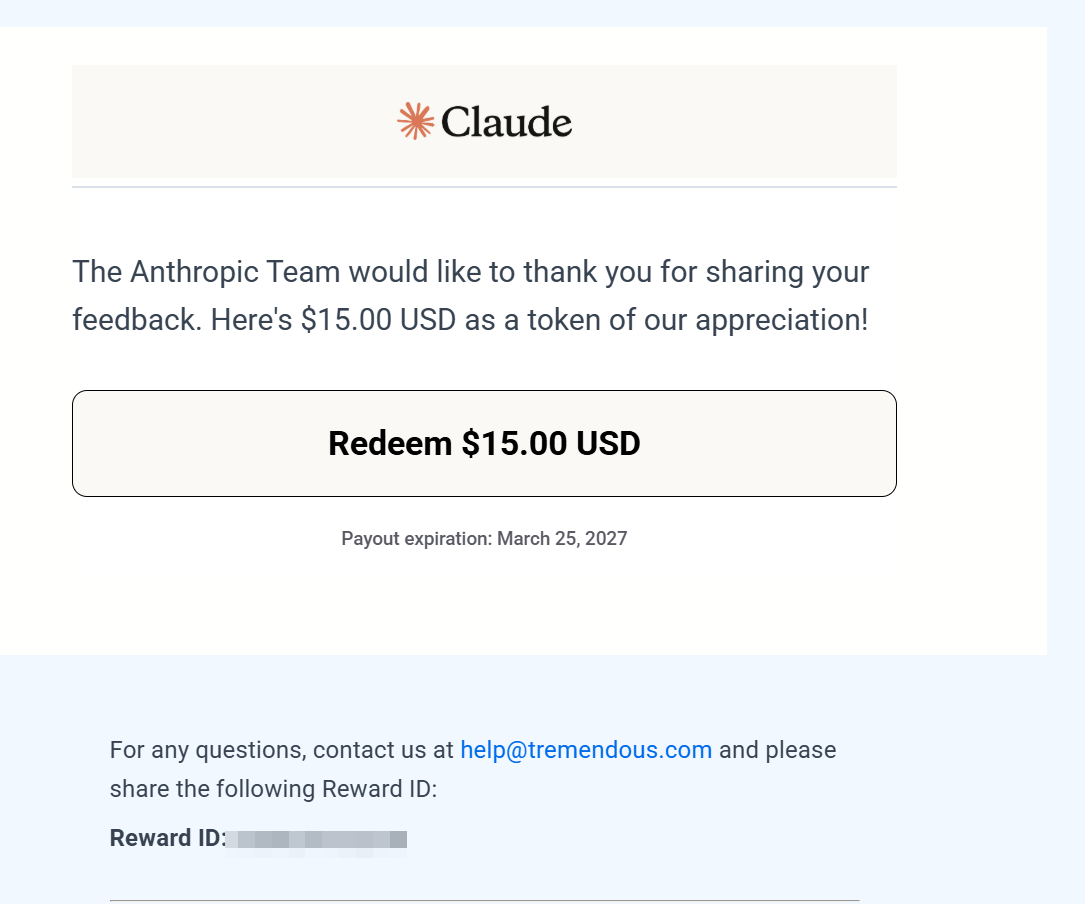Click the Payout expiration label

[x=417, y=539]
